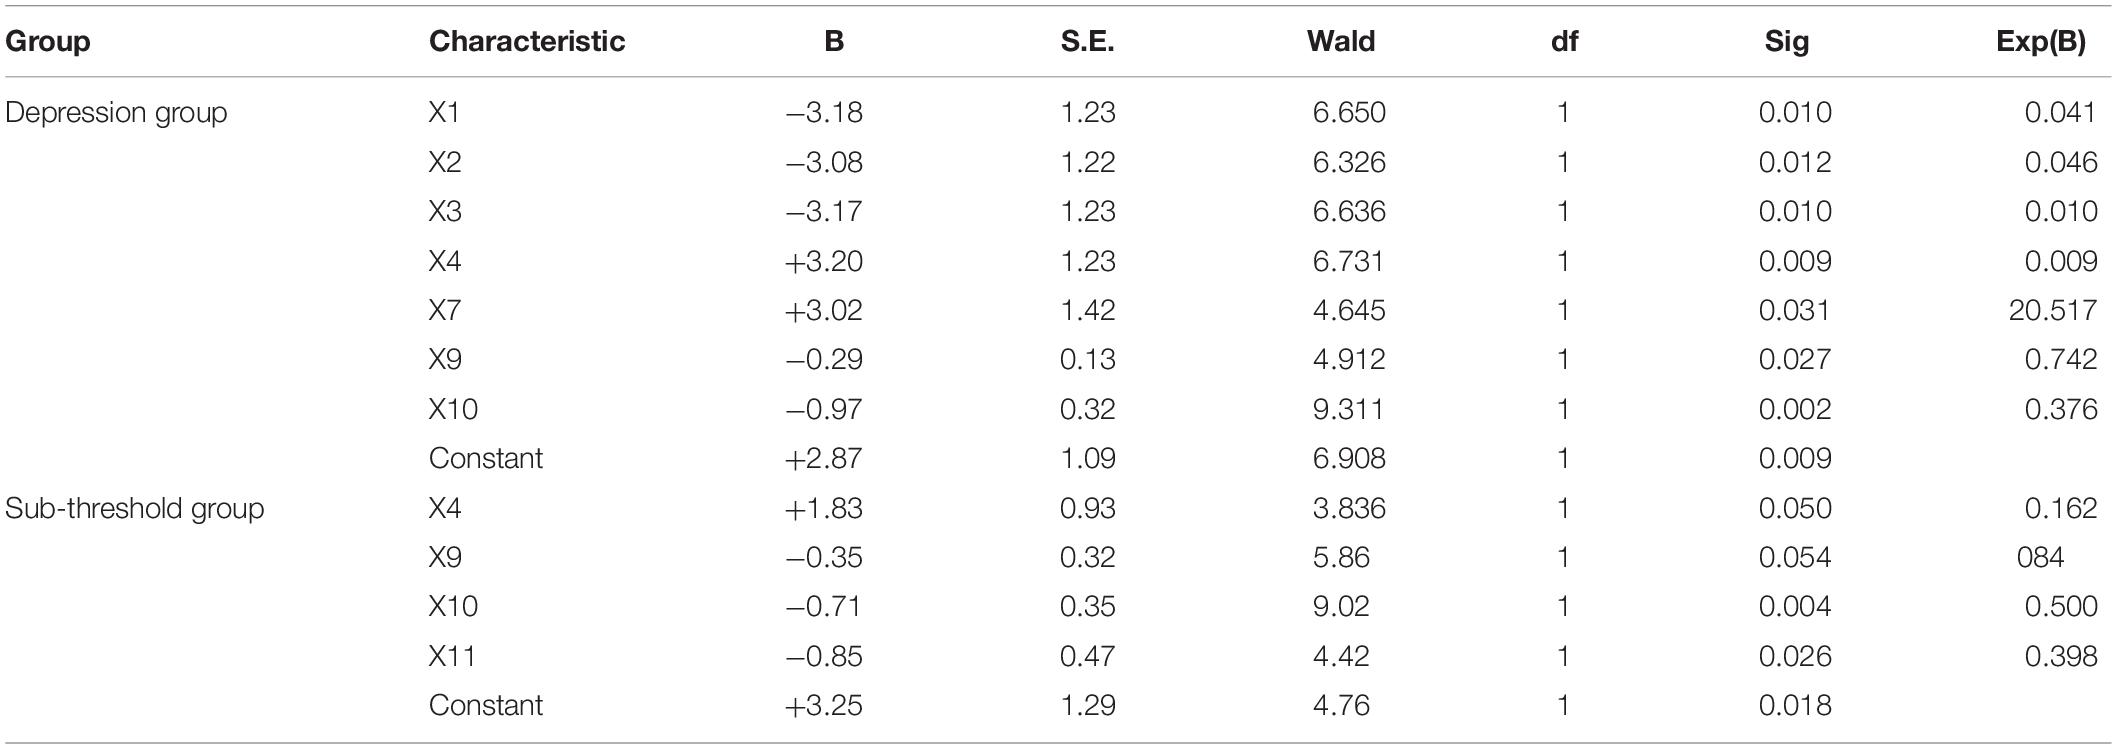Select the Sig column header

pos(1787,42)
